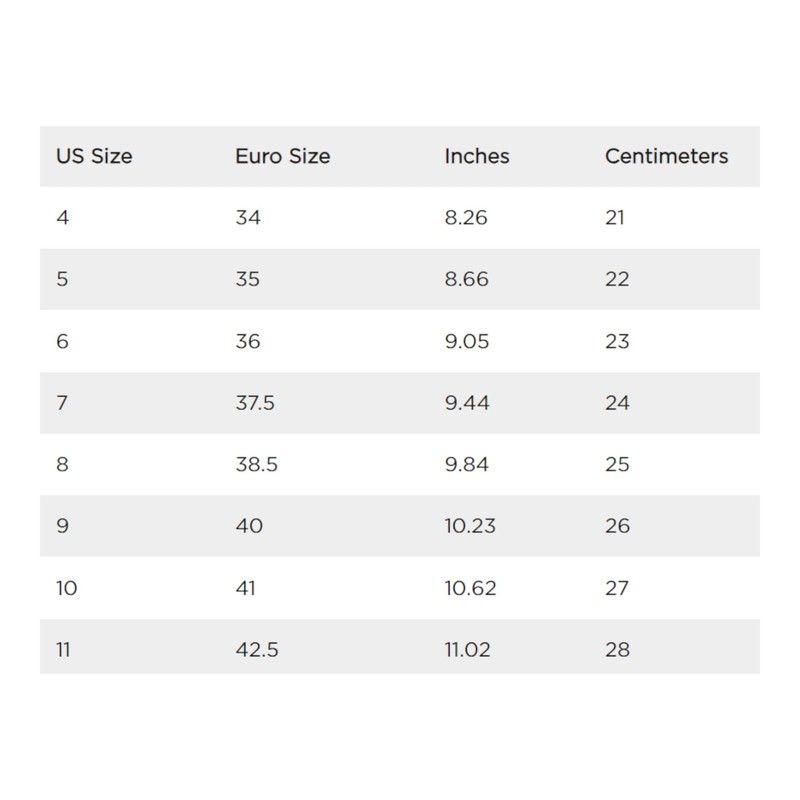Select US size 9 cell
This screenshot has height=800, width=800.
(x=63, y=526)
